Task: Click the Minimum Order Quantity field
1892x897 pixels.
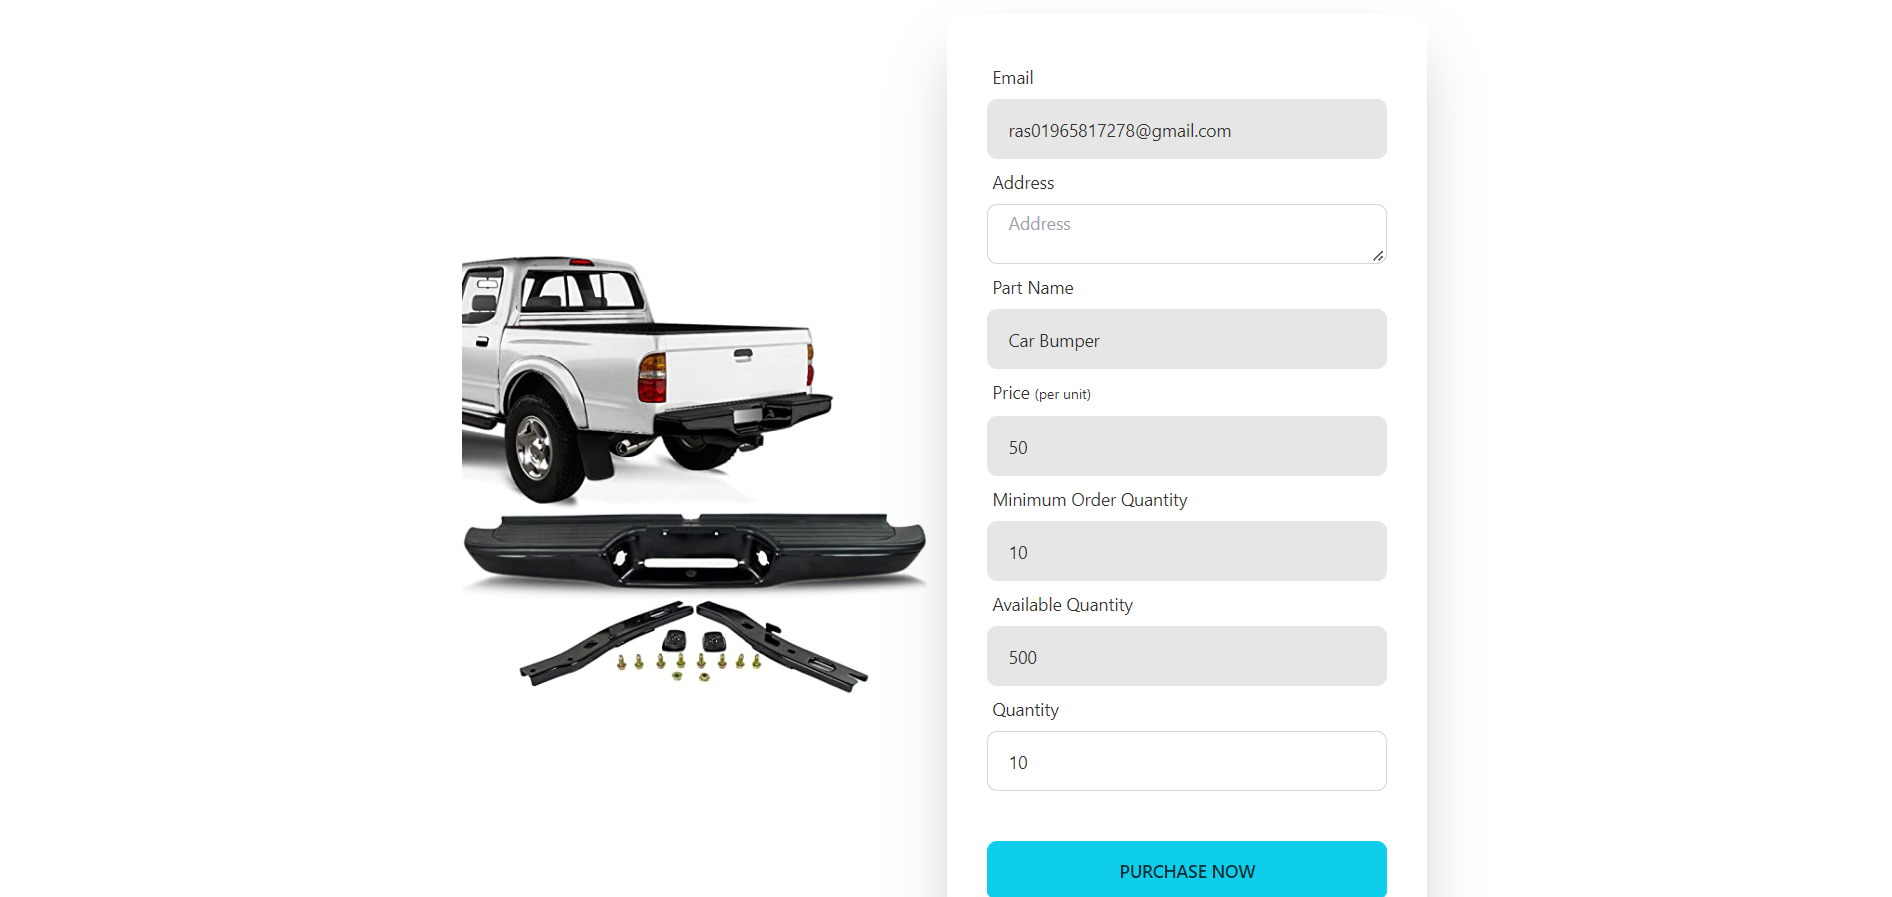Action: pos(1186,551)
